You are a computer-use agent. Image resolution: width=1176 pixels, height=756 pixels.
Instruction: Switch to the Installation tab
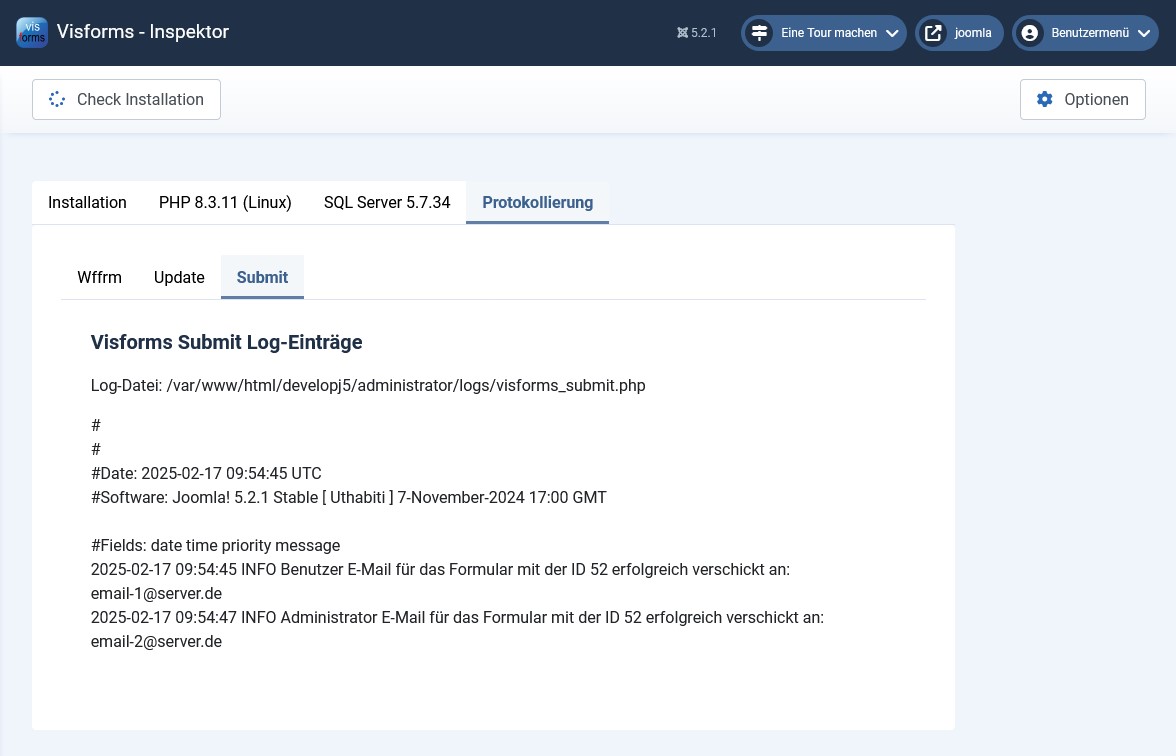(x=87, y=202)
